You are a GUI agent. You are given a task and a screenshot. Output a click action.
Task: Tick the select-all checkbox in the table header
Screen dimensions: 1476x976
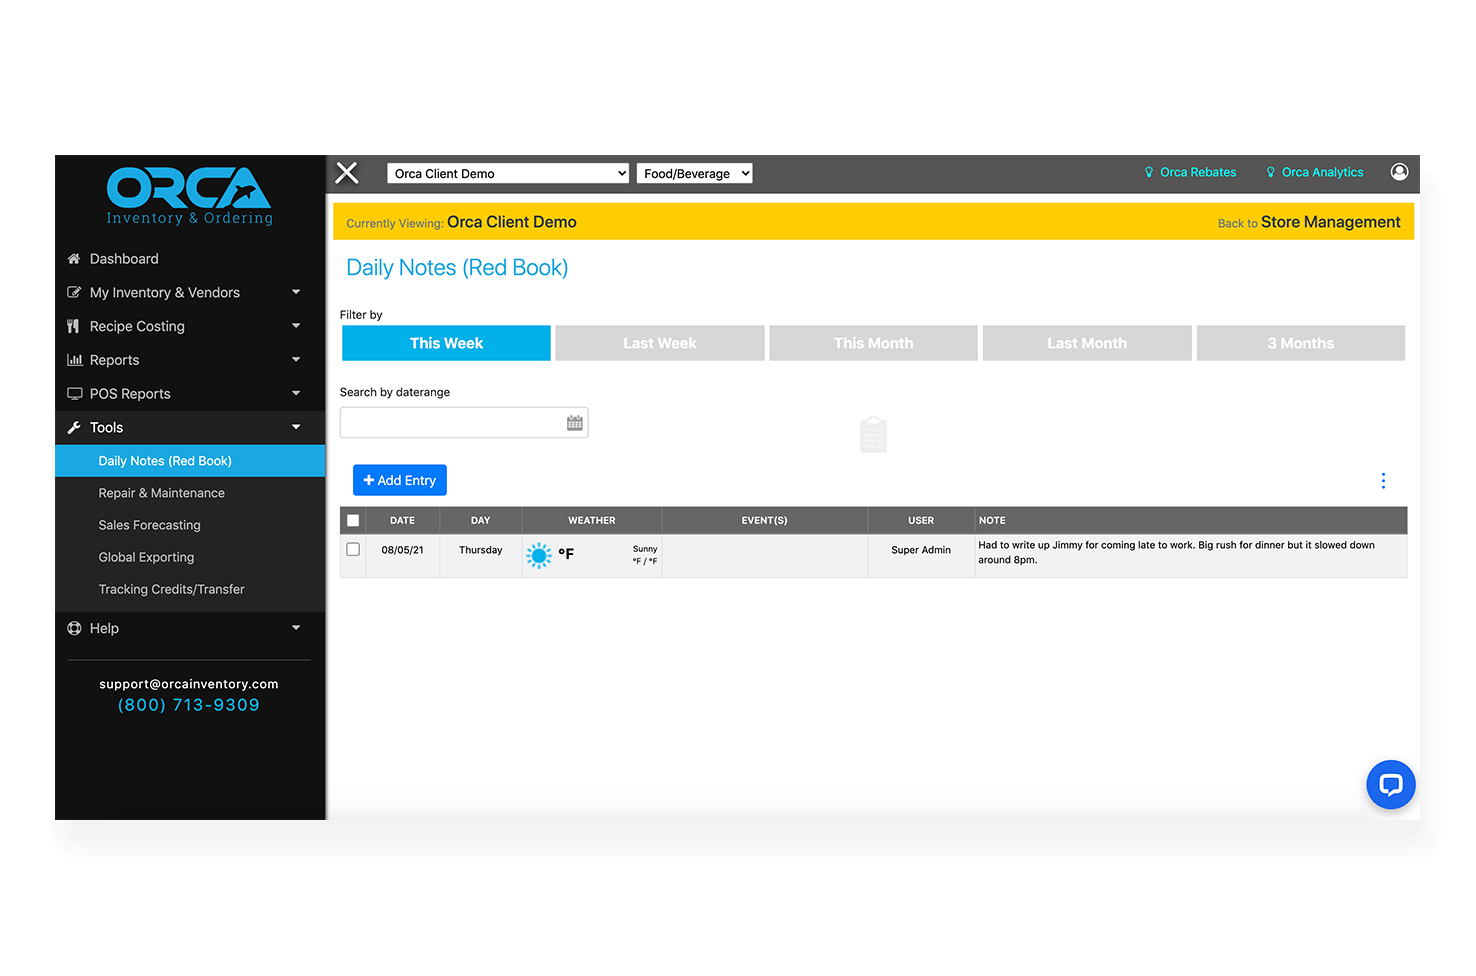tap(353, 520)
